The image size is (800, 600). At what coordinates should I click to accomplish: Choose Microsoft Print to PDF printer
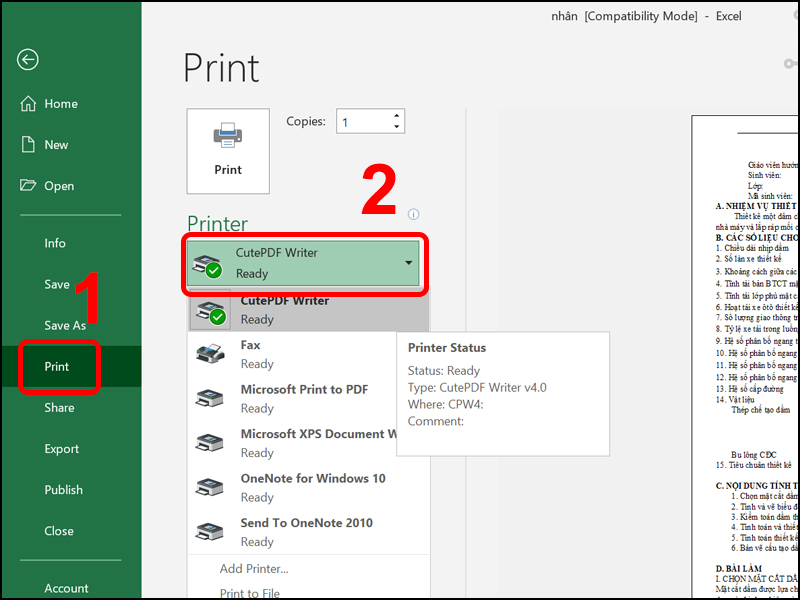[295, 398]
